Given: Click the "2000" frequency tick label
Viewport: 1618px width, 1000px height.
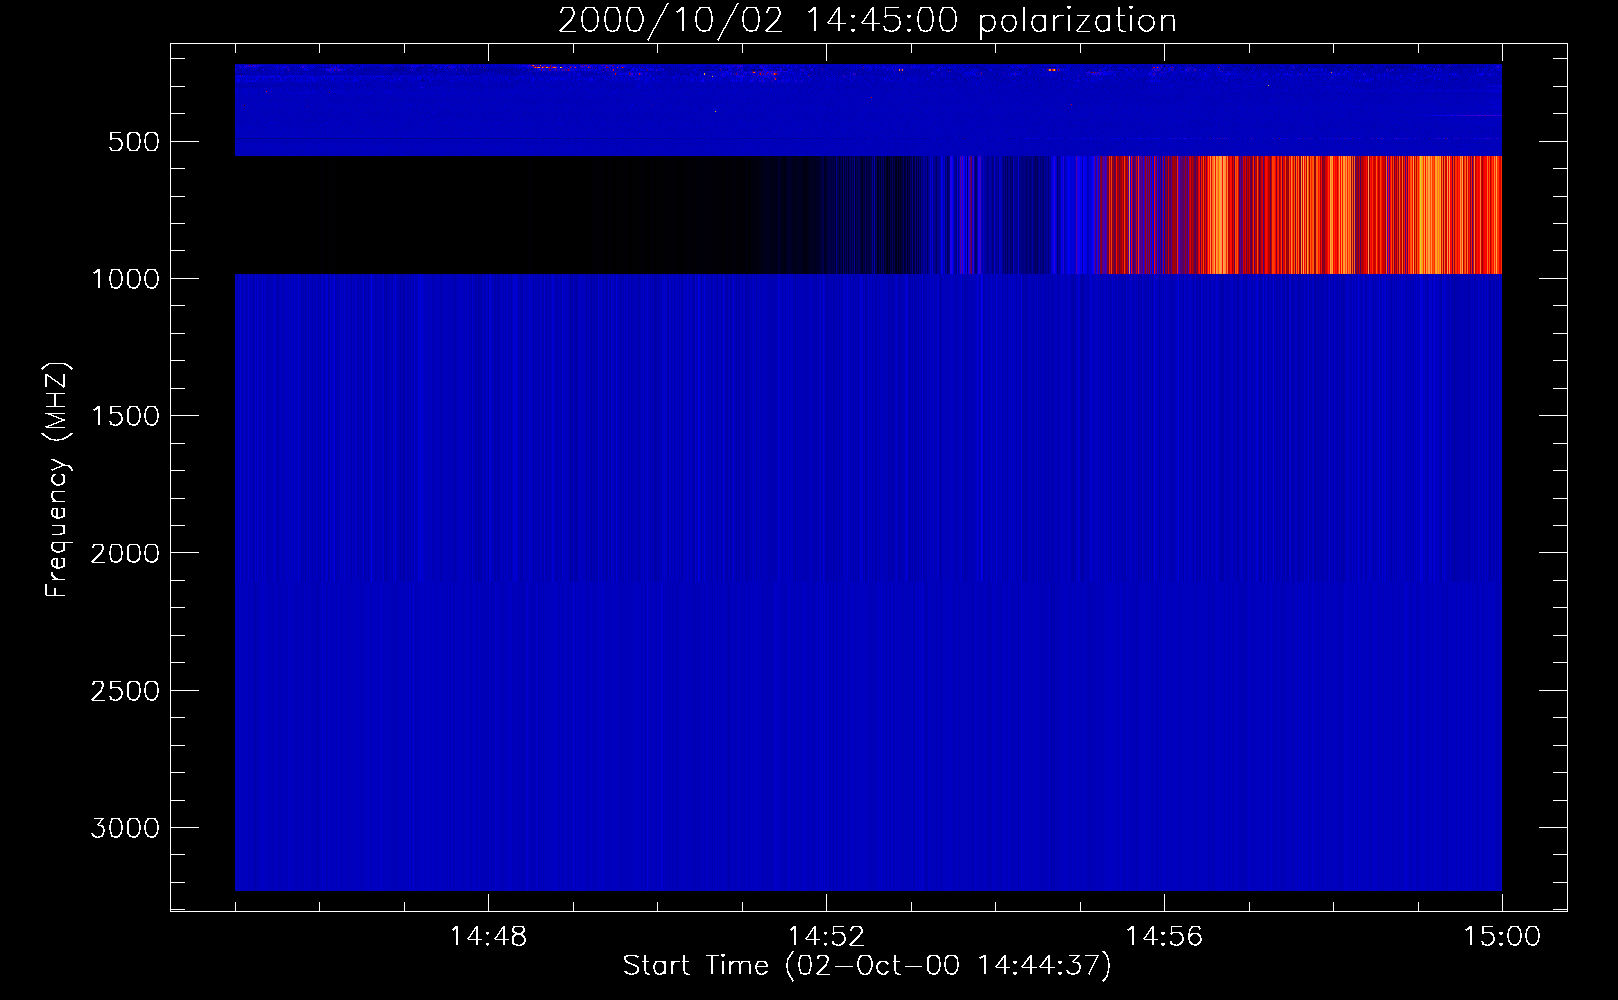Looking at the screenshot, I should (x=125, y=553).
